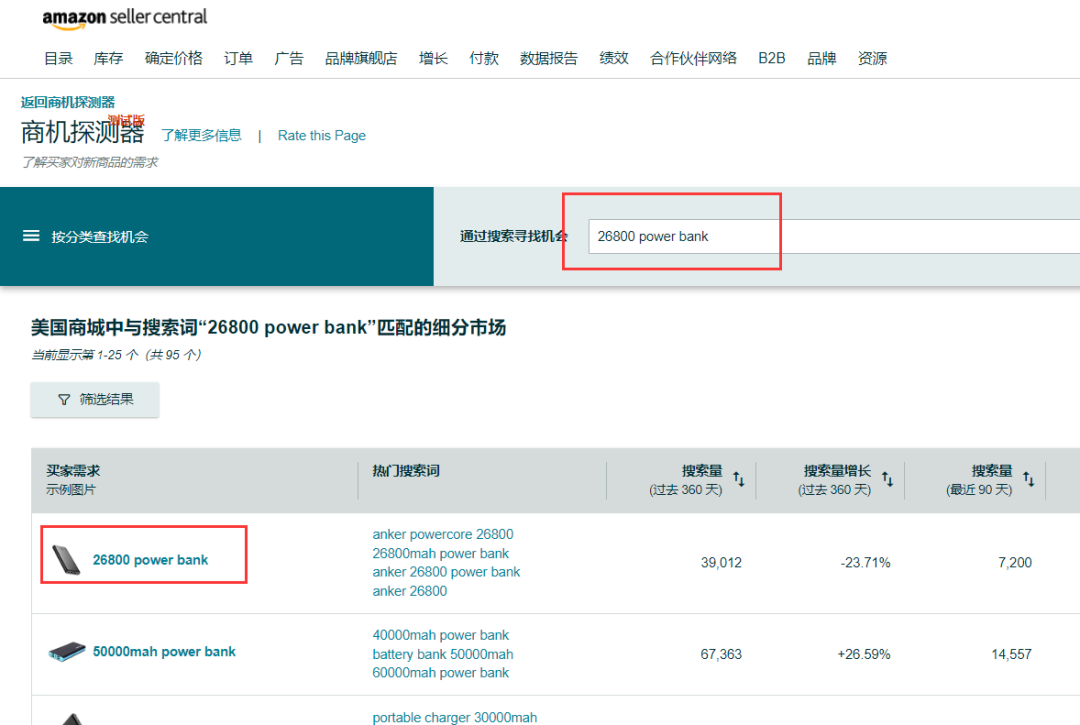Open the 绩效 menu

(614, 59)
